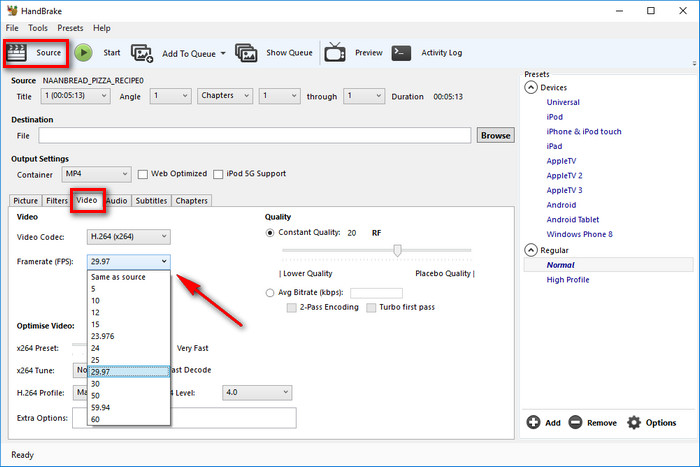Image resolution: width=700 pixels, height=467 pixels.
Task: Choose 60 in framerate list
Action: tap(129, 420)
